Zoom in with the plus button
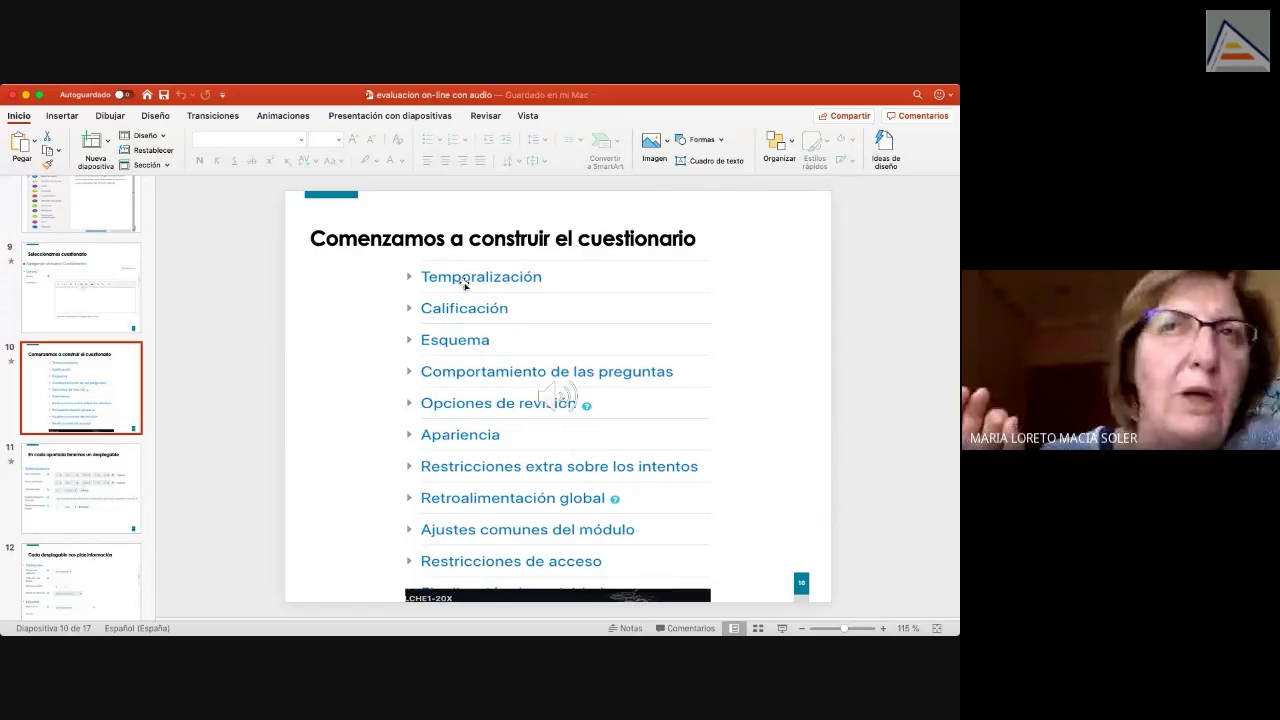 (883, 628)
